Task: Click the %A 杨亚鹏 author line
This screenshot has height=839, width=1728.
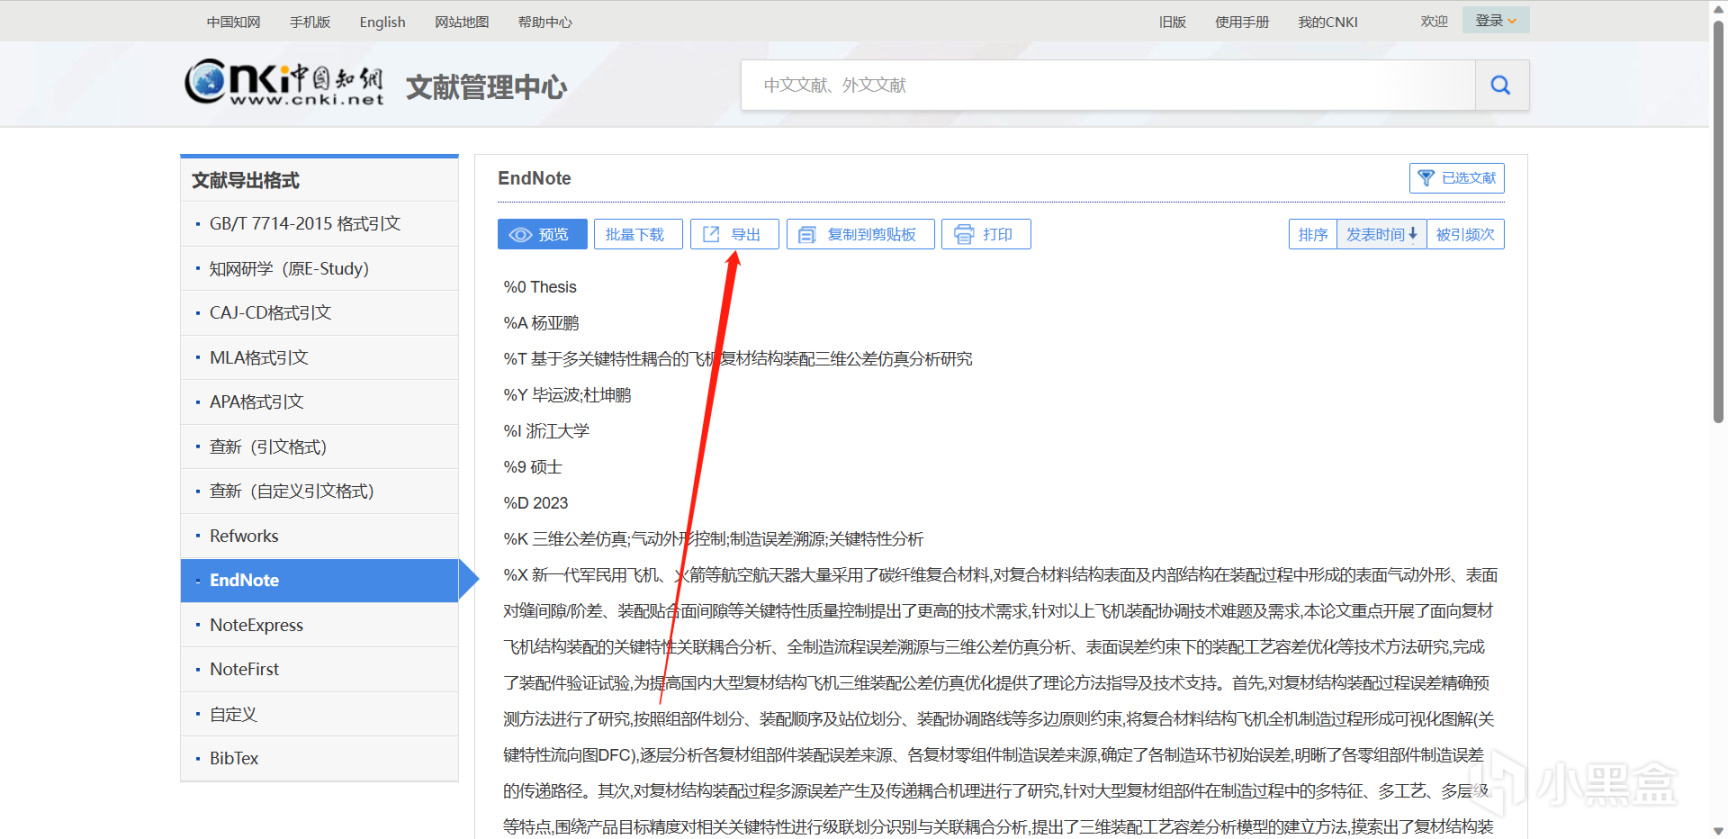Action: pos(541,323)
